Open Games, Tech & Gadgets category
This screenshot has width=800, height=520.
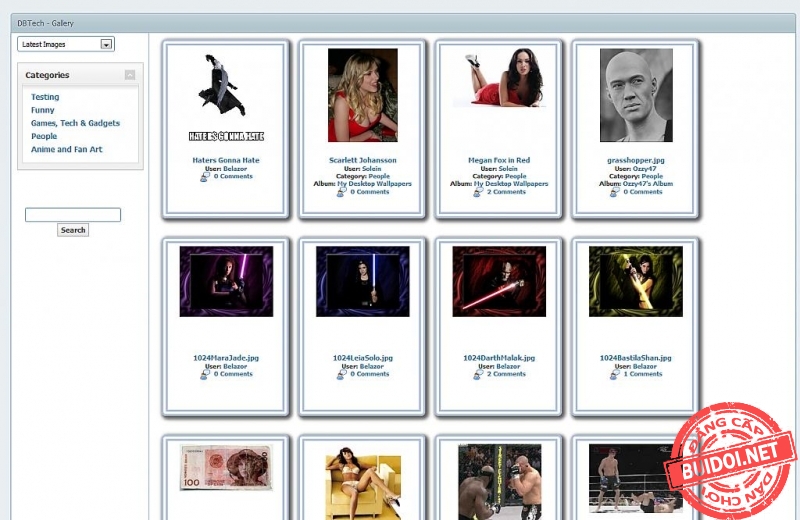click(x=75, y=123)
